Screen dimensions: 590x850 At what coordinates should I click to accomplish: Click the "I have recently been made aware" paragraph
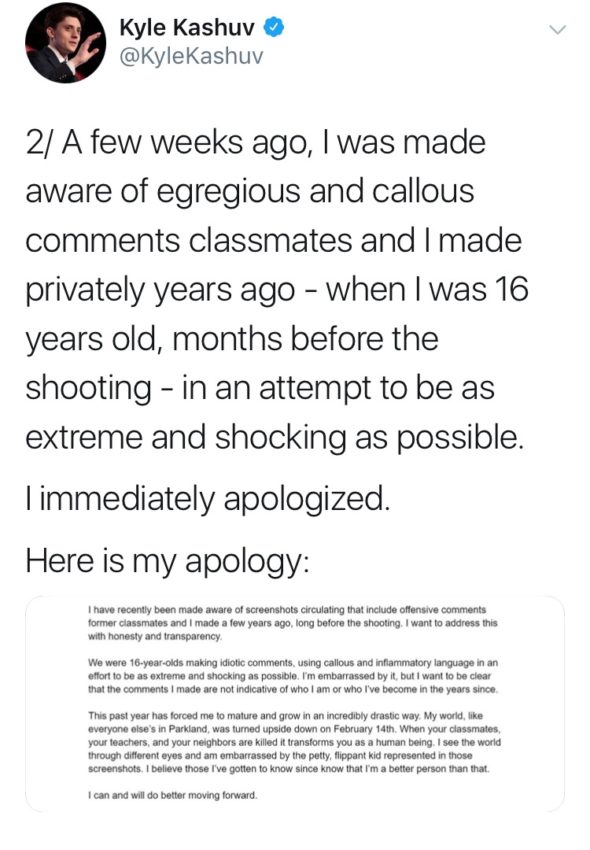[x=293, y=623]
